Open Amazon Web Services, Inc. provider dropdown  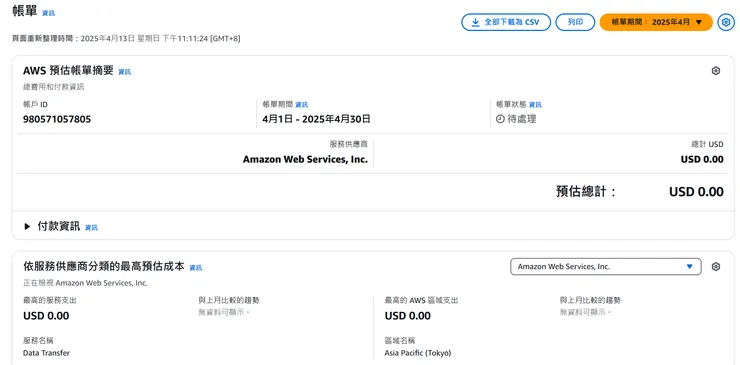pyautogui.click(x=606, y=267)
